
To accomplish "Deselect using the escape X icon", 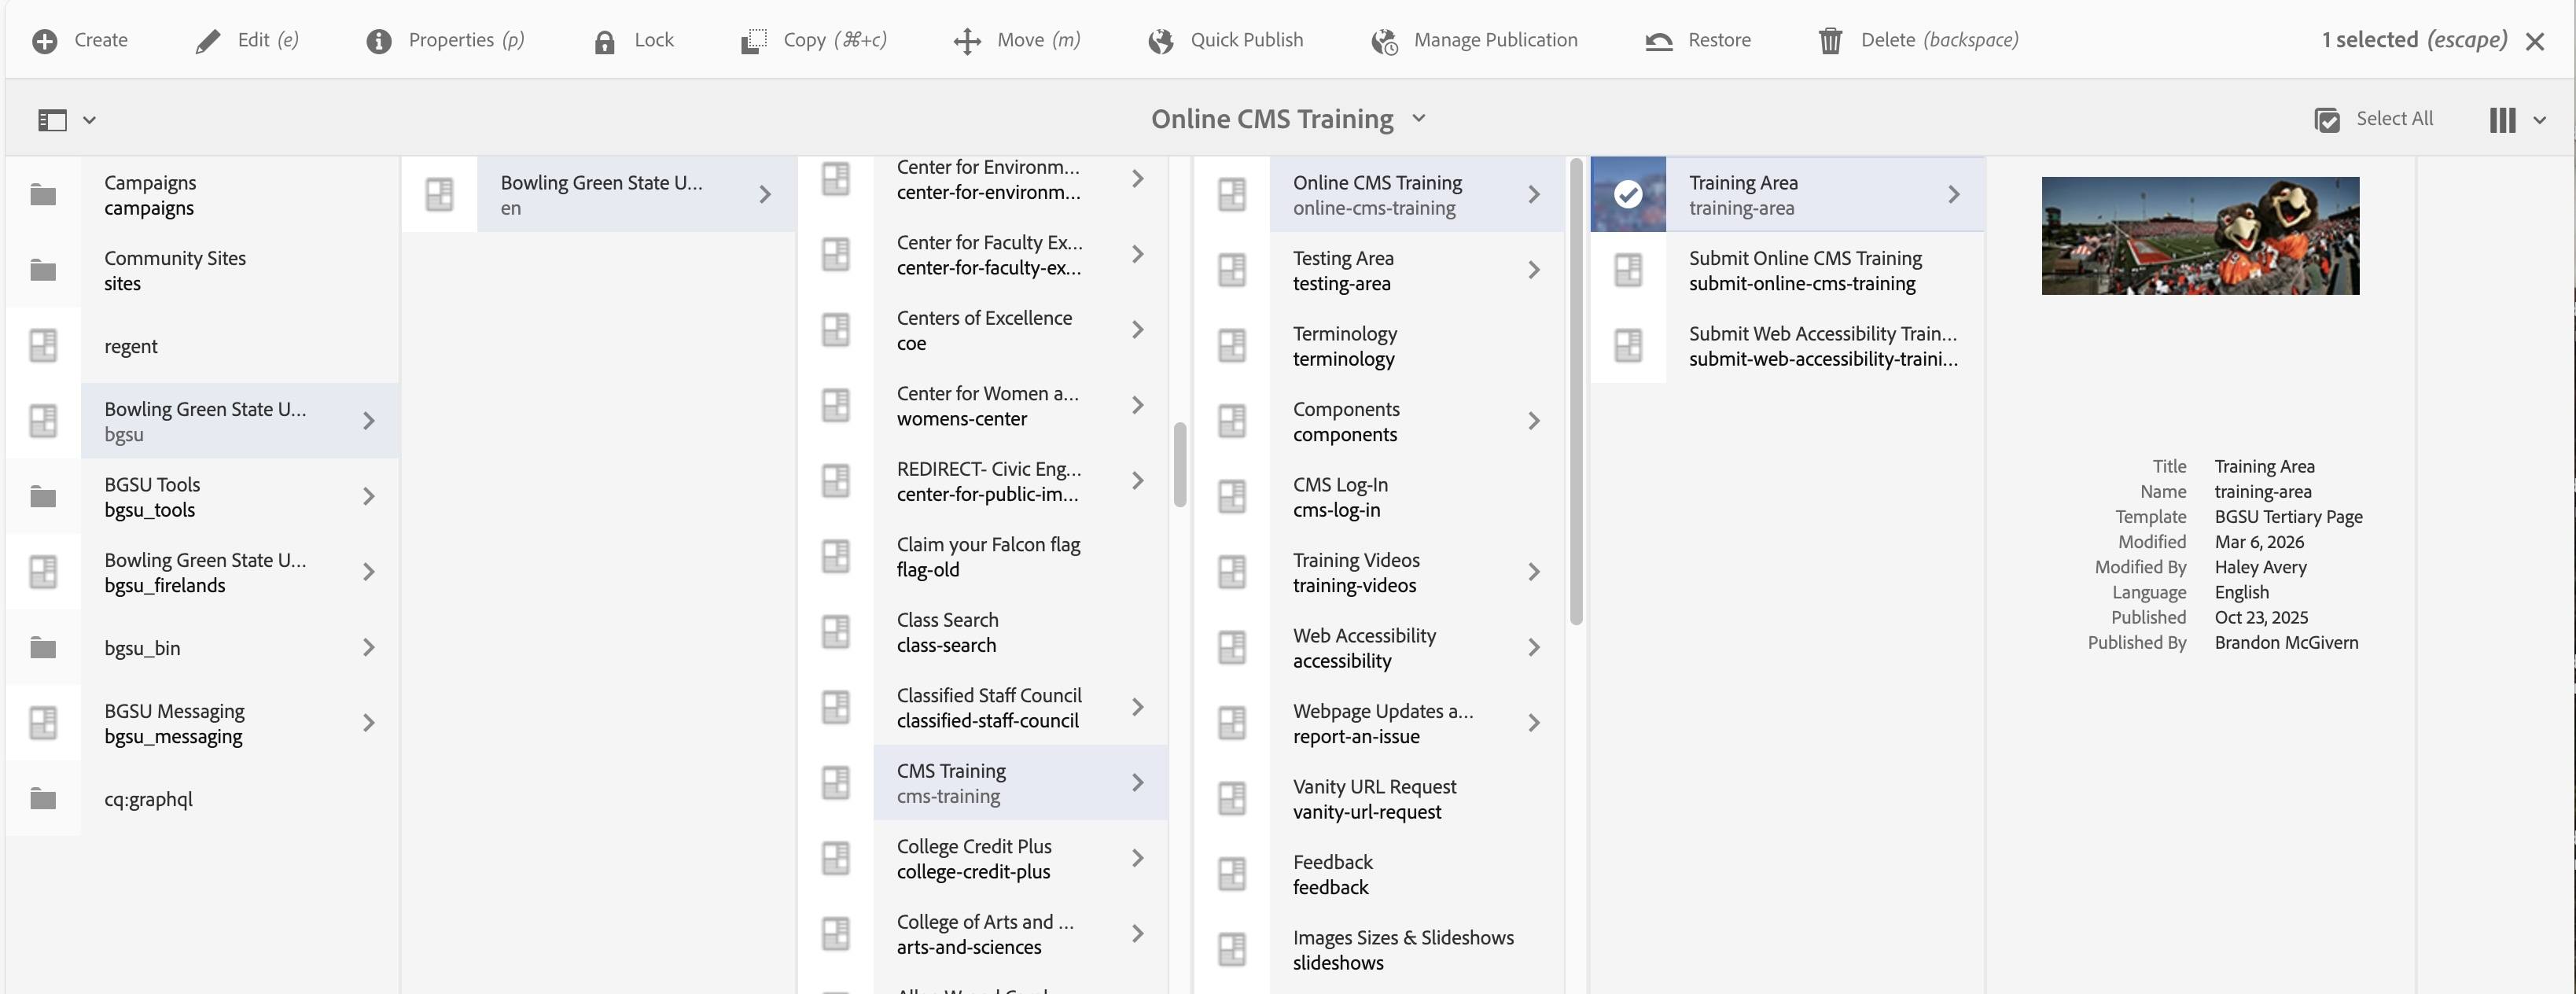I will click(2535, 41).
